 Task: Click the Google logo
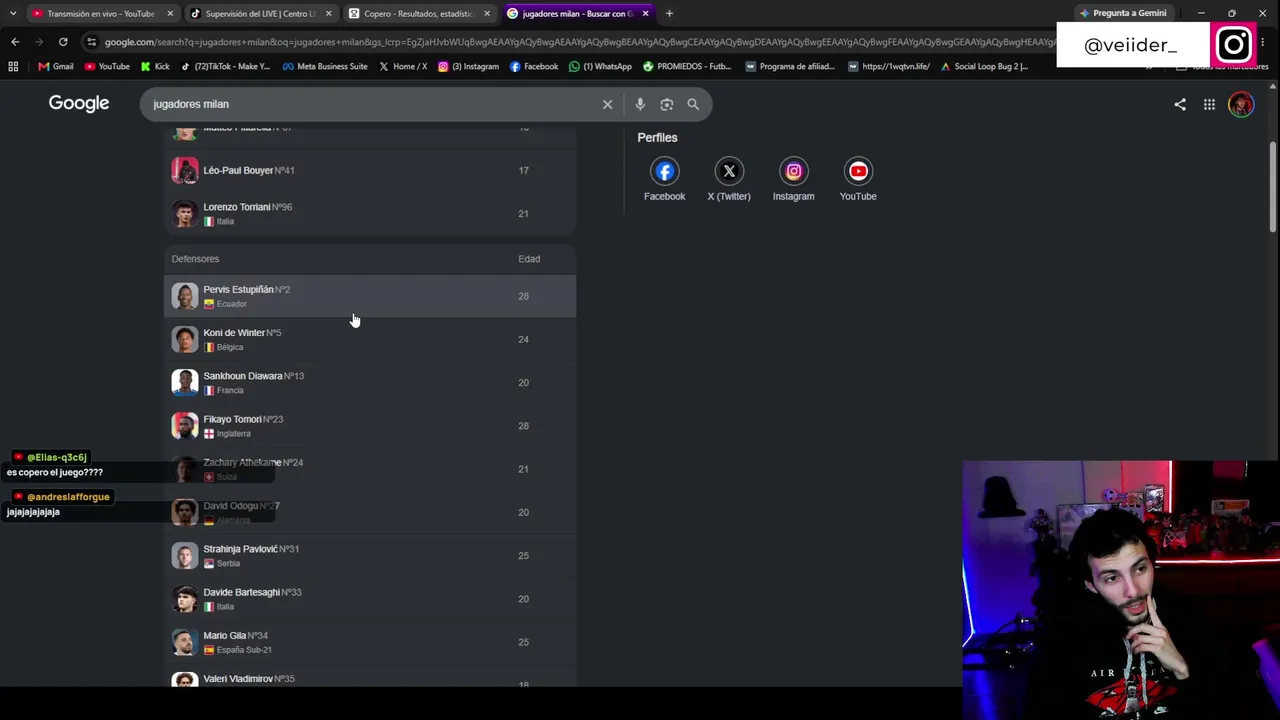pyautogui.click(x=79, y=103)
